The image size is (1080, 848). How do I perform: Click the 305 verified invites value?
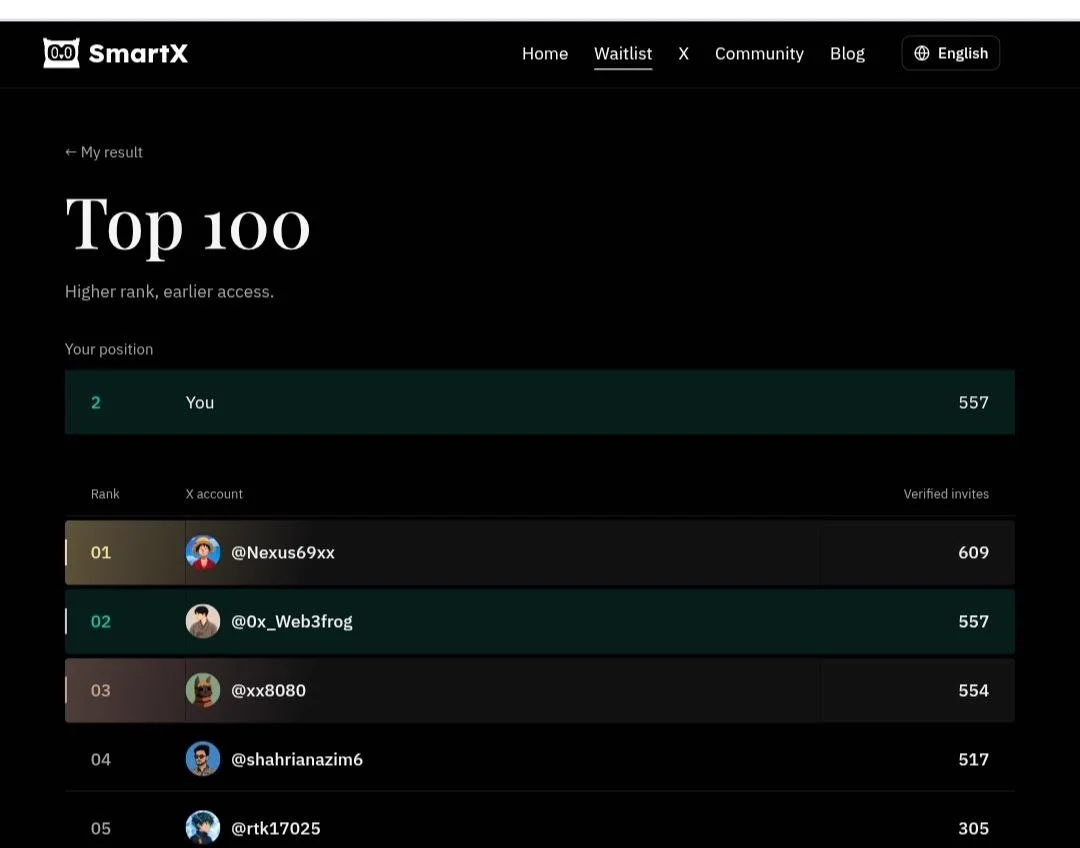tap(973, 828)
